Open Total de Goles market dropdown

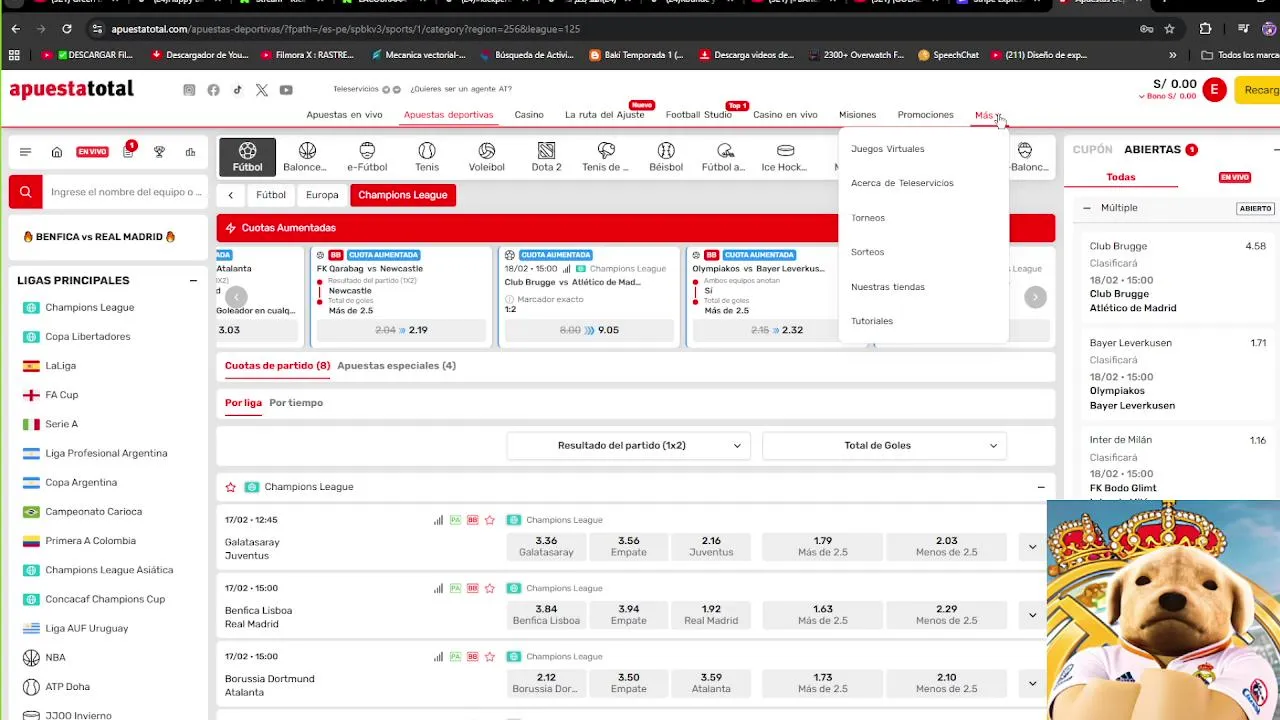click(x=884, y=446)
